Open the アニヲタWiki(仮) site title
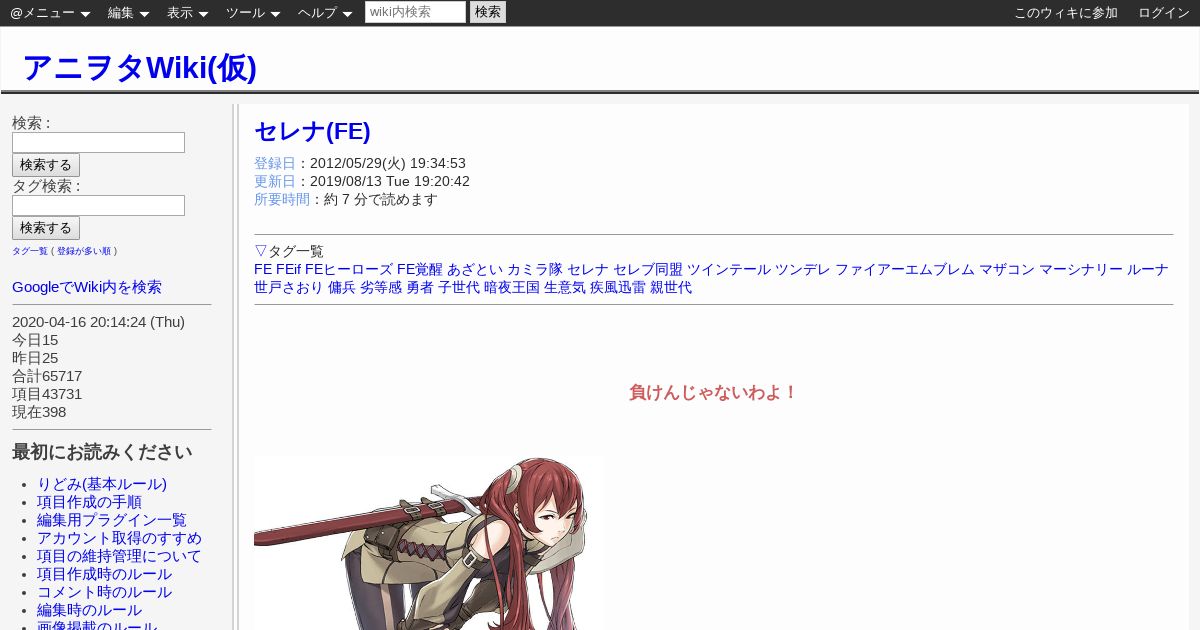 point(139,67)
